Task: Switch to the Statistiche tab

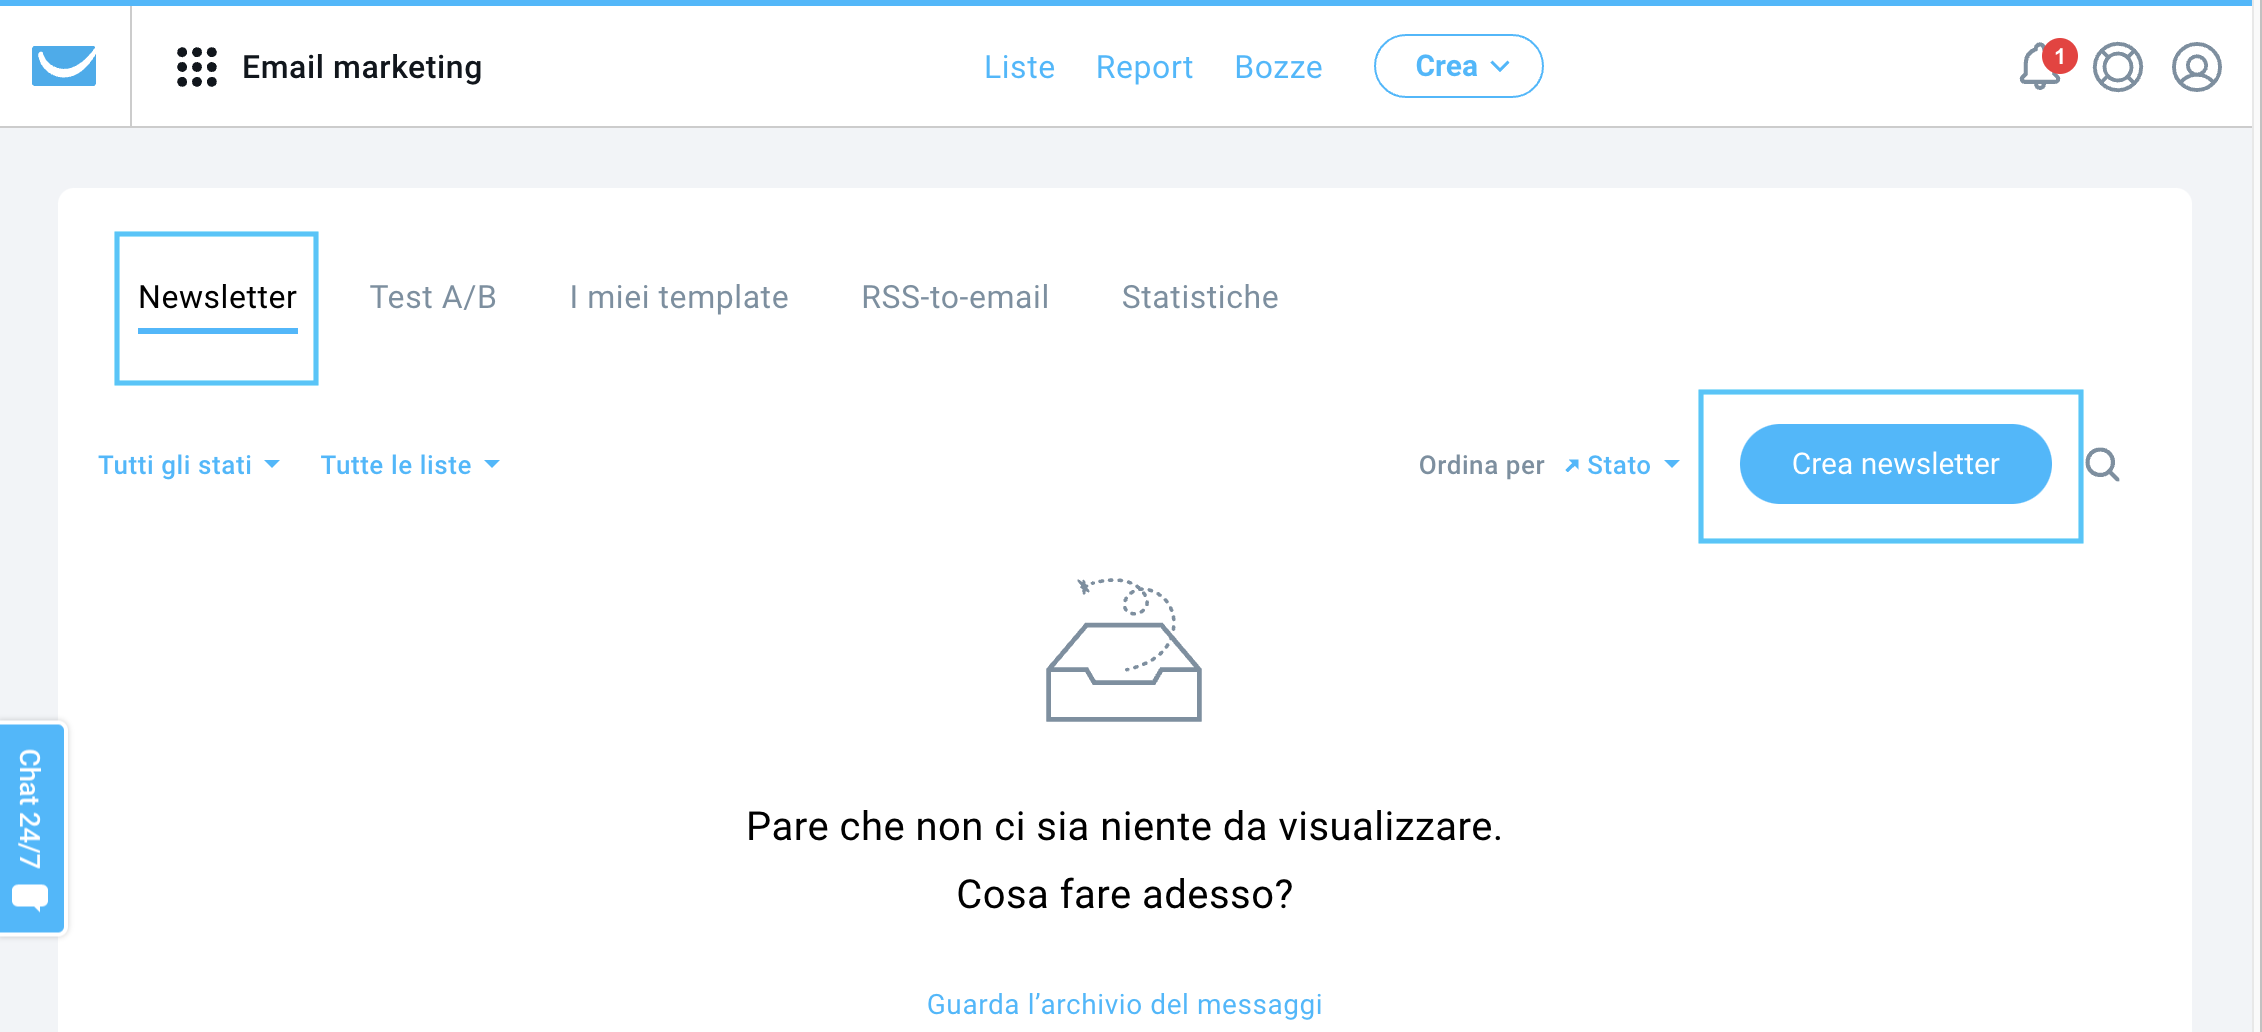Action: (x=1200, y=297)
